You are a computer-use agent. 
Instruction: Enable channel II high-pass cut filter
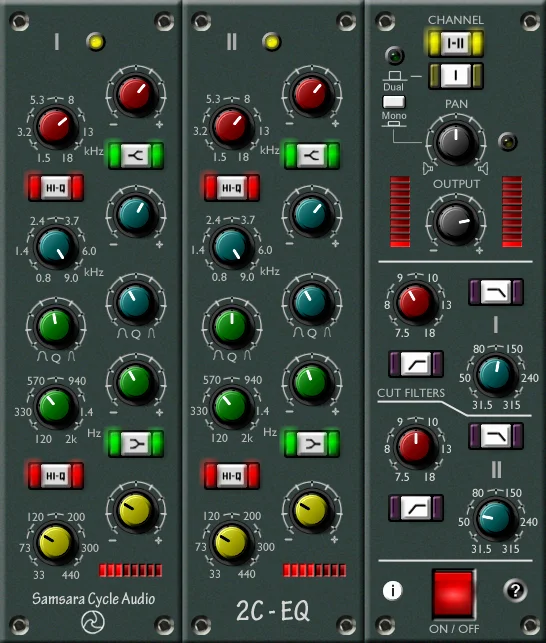tap(416, 508)
